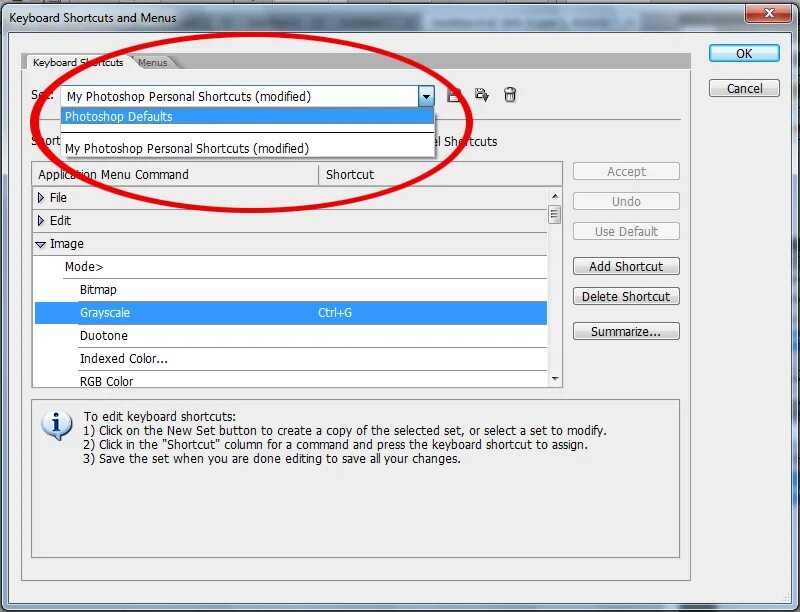Open the Summarize... button
Screen dimensions: 800x612
tap(626, 332)
